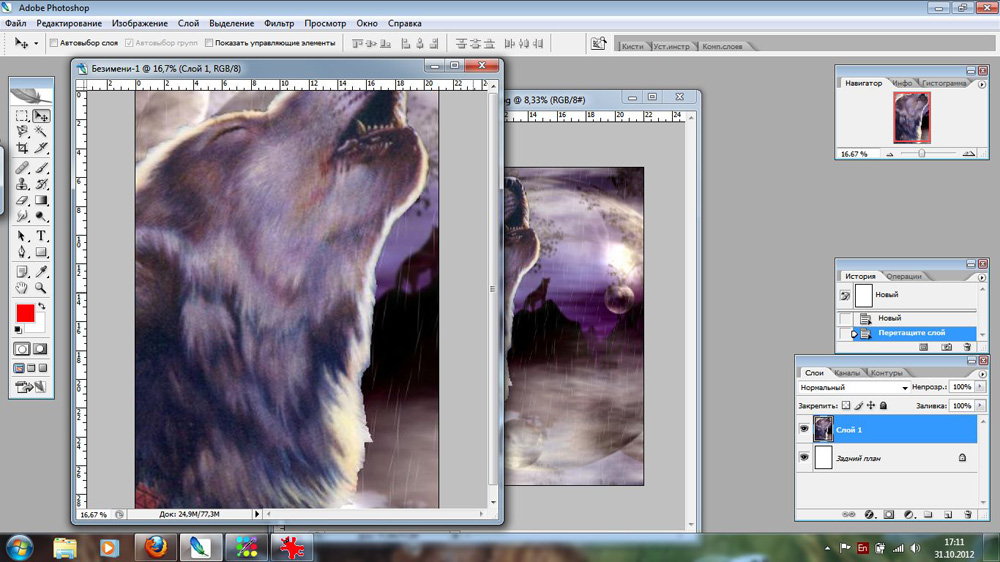Switch to the Операции tab
Image resolution: width=1000 pixels, height=562 pixels.
pos(904,276)
